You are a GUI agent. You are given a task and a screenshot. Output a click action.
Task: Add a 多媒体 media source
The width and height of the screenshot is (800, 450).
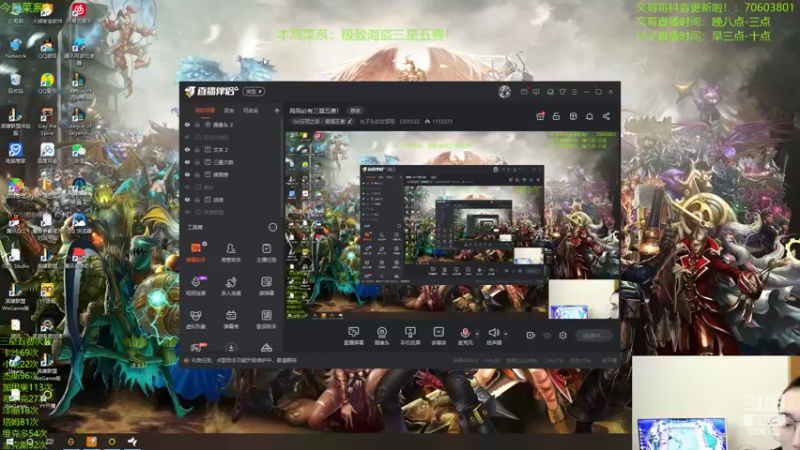click(438, 336)
